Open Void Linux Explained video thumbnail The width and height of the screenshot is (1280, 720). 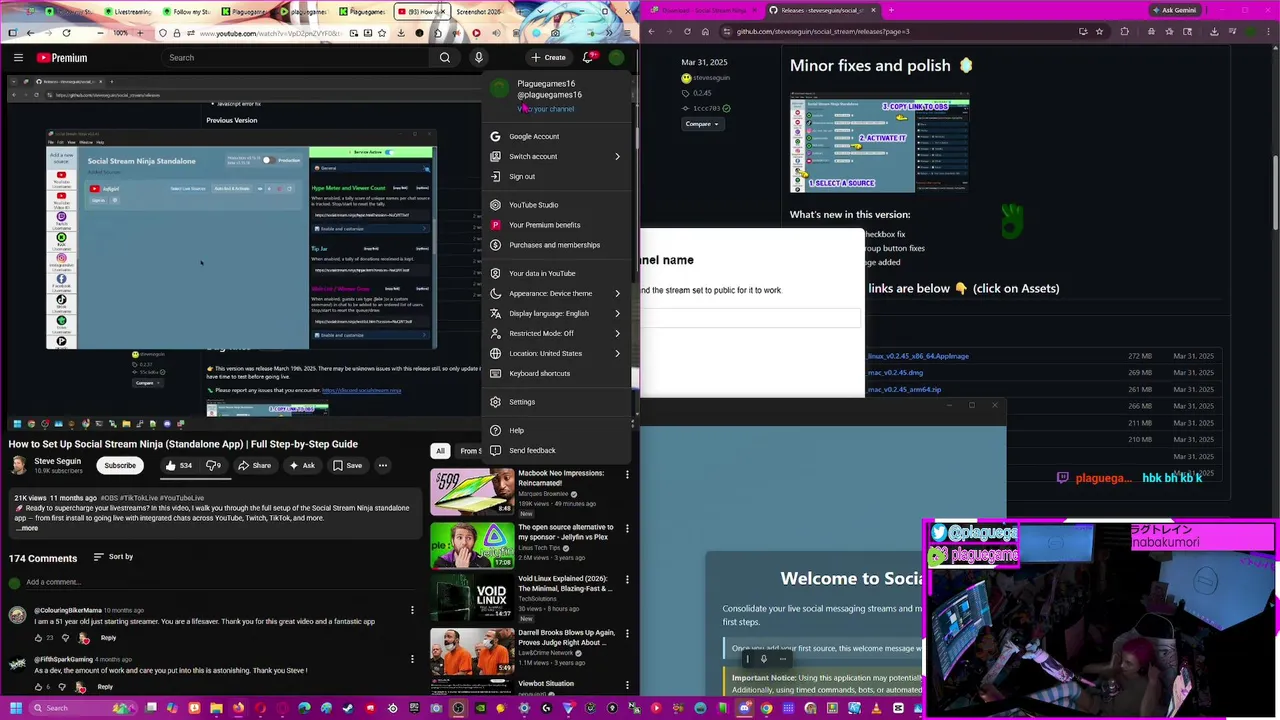472,598
